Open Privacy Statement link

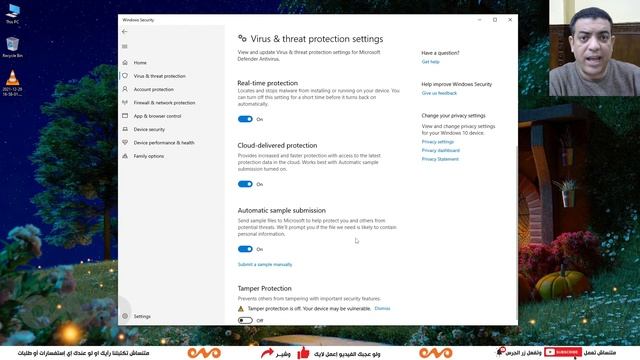[x=440, y=159]
